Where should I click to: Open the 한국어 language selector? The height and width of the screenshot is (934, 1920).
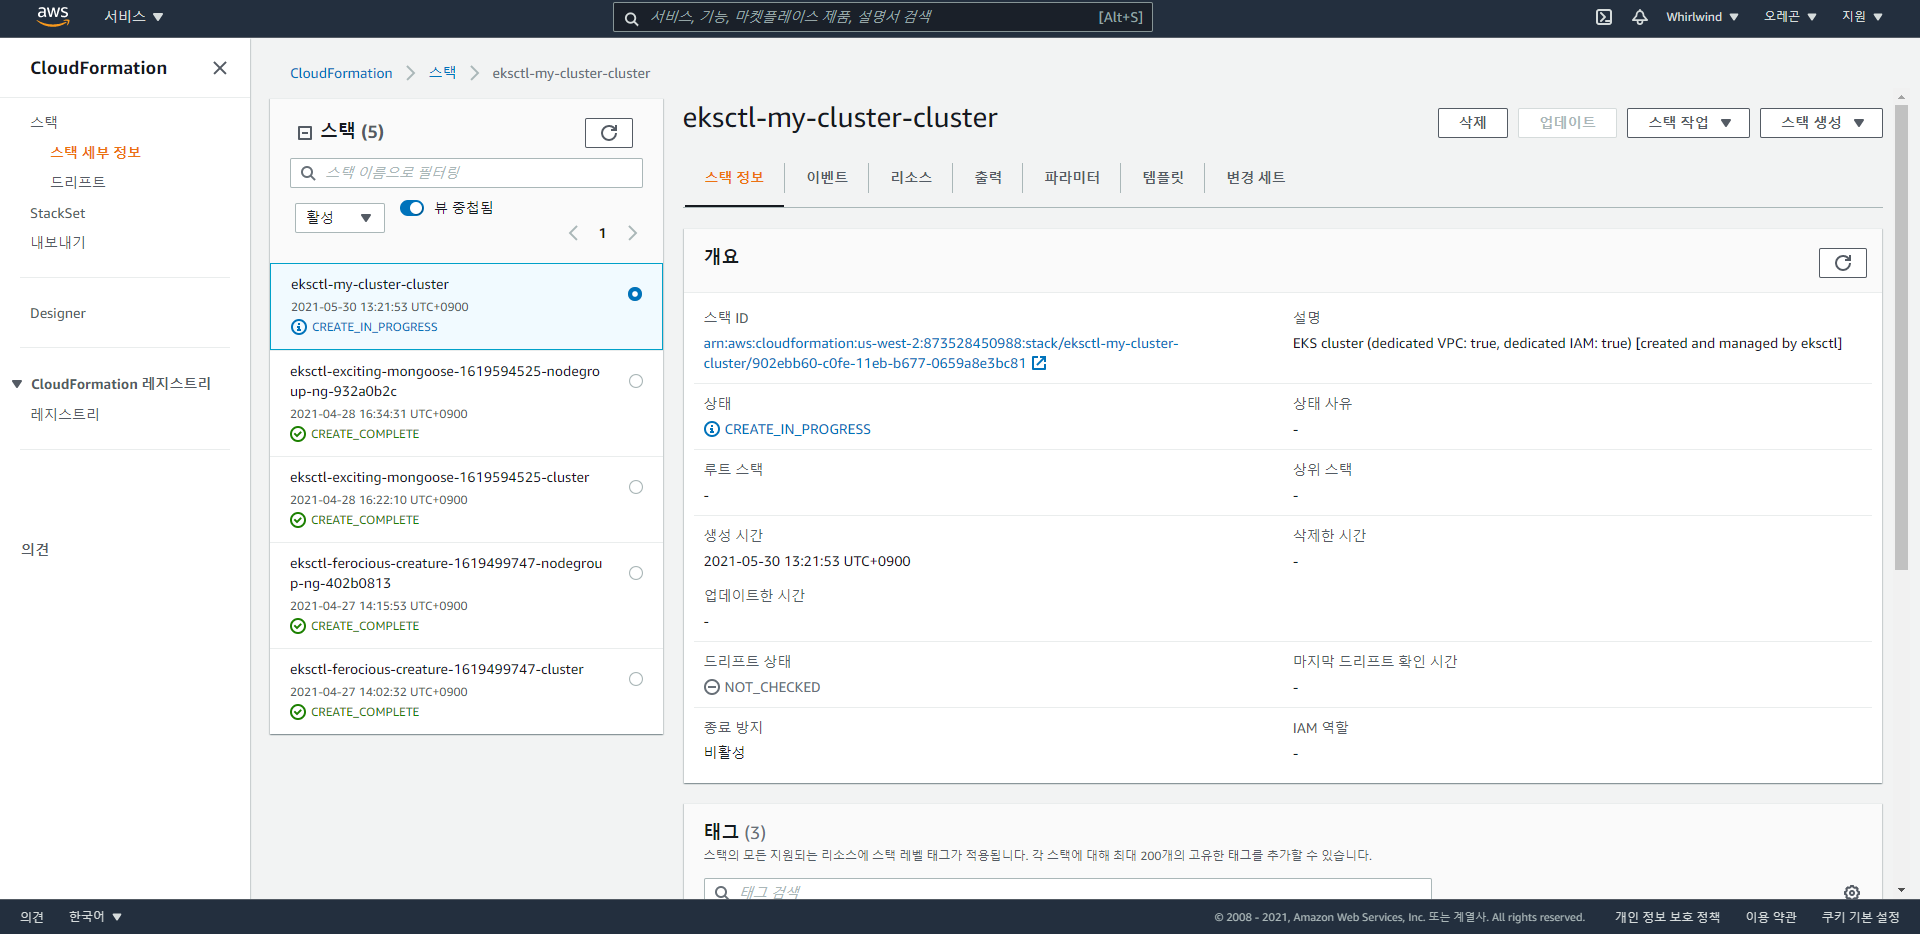(95, 916)
